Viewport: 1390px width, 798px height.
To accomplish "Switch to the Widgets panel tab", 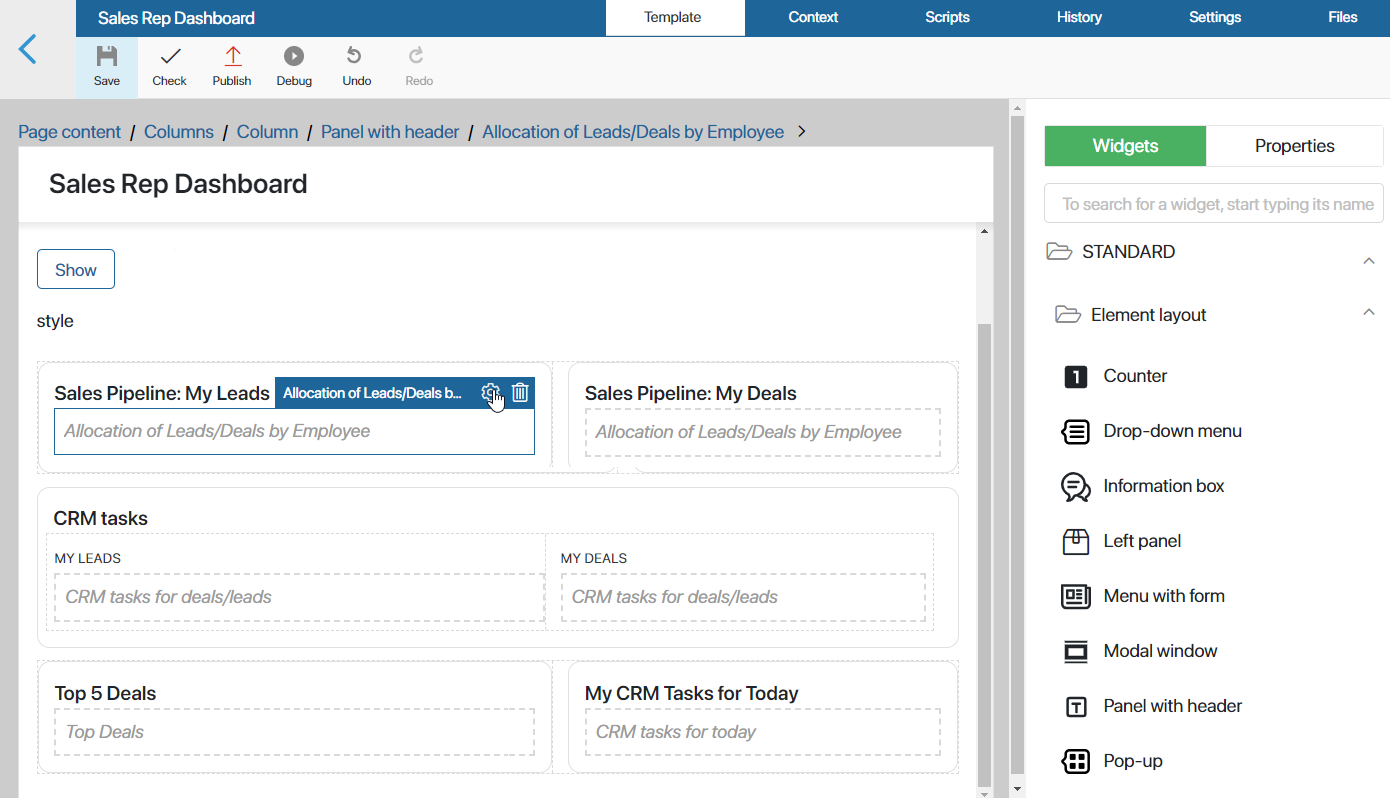I will point(1125,146).
